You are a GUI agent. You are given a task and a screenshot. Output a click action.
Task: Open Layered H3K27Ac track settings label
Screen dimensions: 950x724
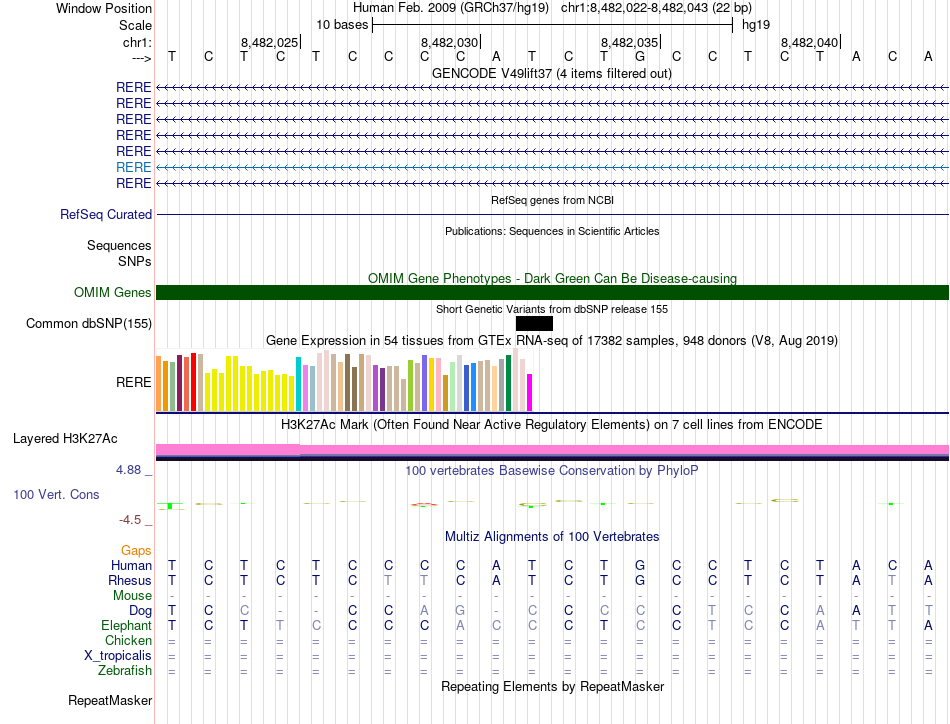65,438
